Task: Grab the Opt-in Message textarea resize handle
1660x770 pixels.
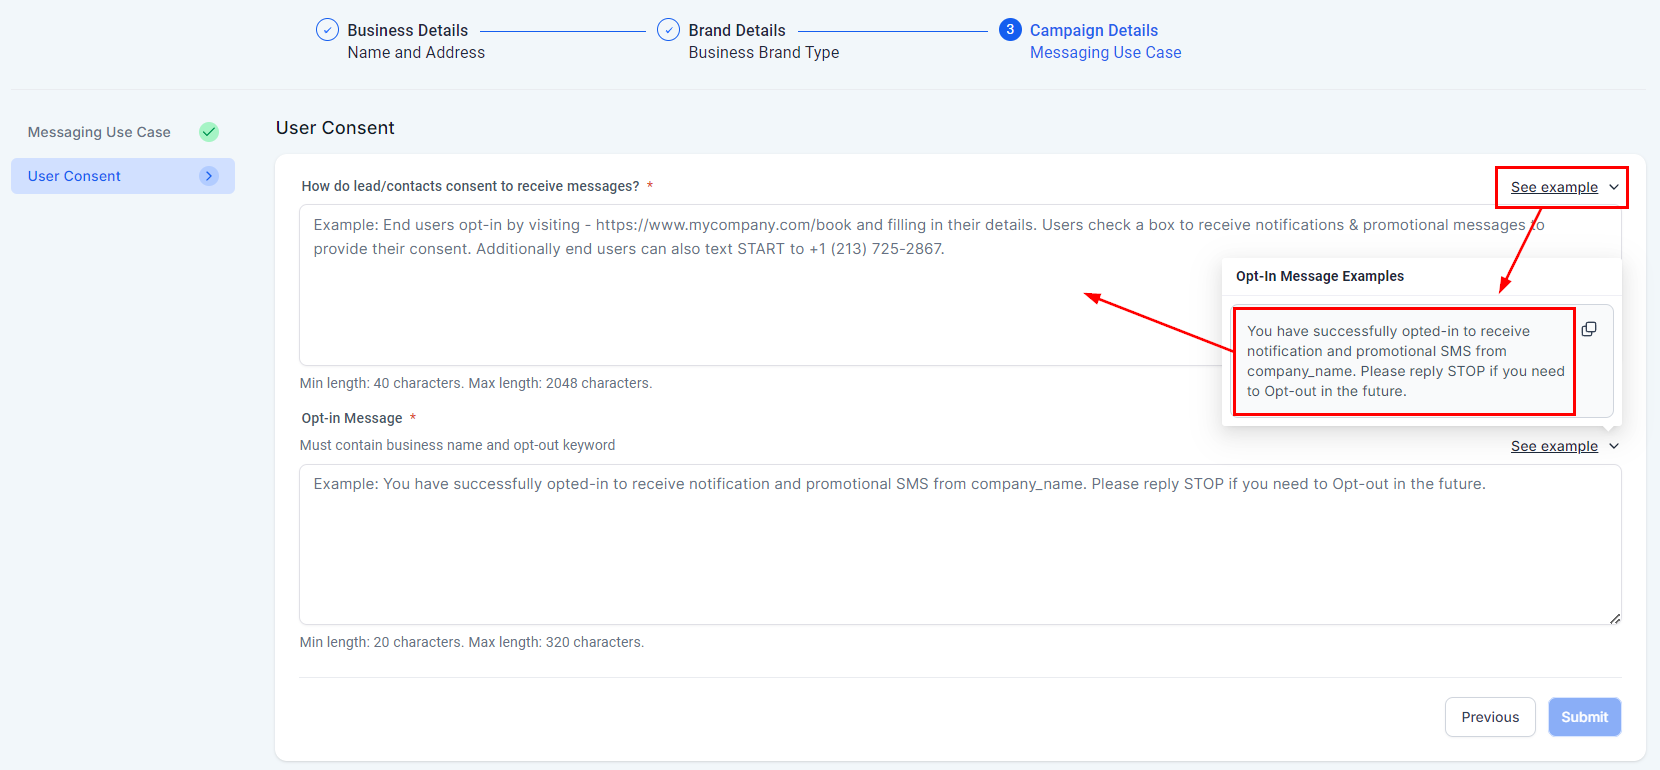Action: point(1615,619)
